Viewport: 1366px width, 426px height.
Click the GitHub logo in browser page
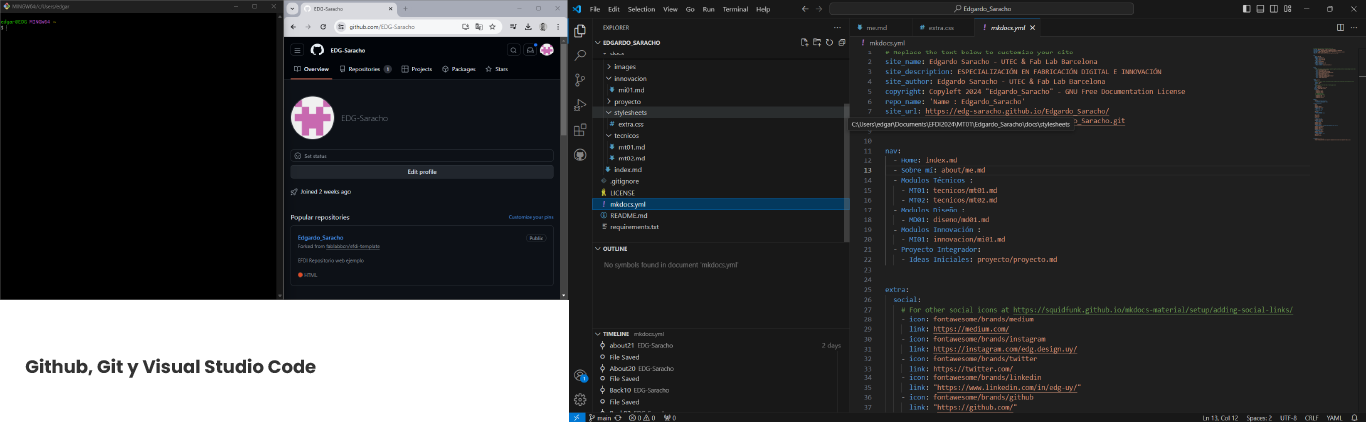(316, 50)
